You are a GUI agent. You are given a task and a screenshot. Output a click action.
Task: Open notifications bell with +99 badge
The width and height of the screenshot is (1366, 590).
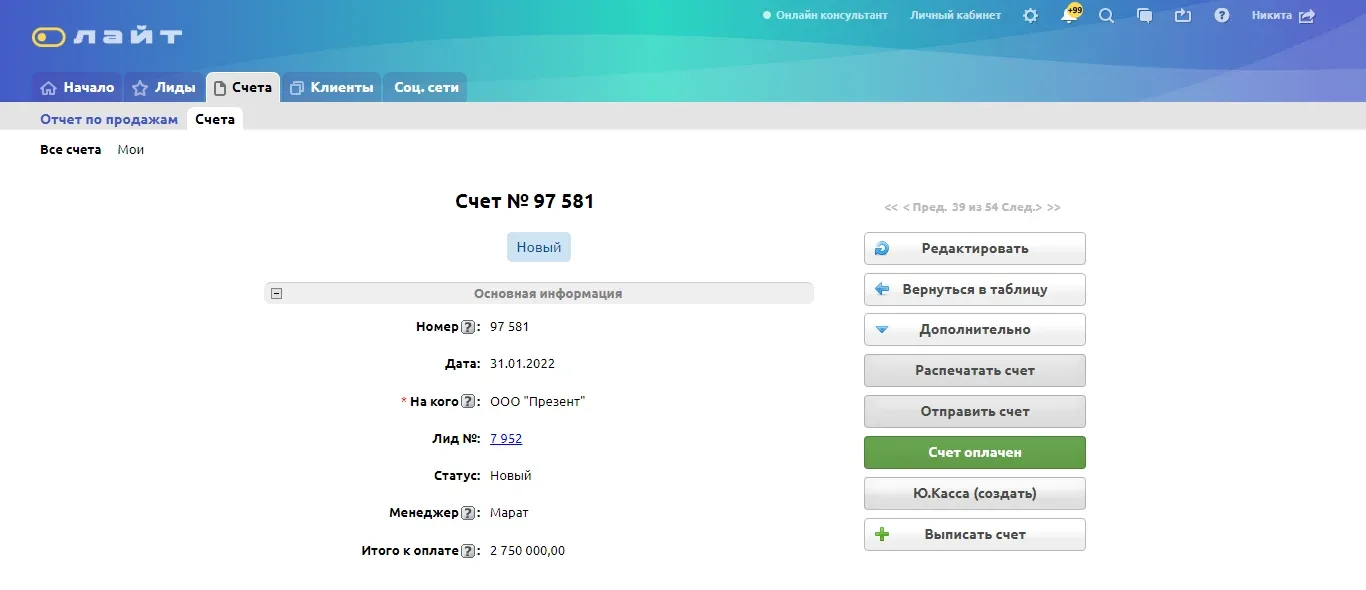pos(1071,14)
